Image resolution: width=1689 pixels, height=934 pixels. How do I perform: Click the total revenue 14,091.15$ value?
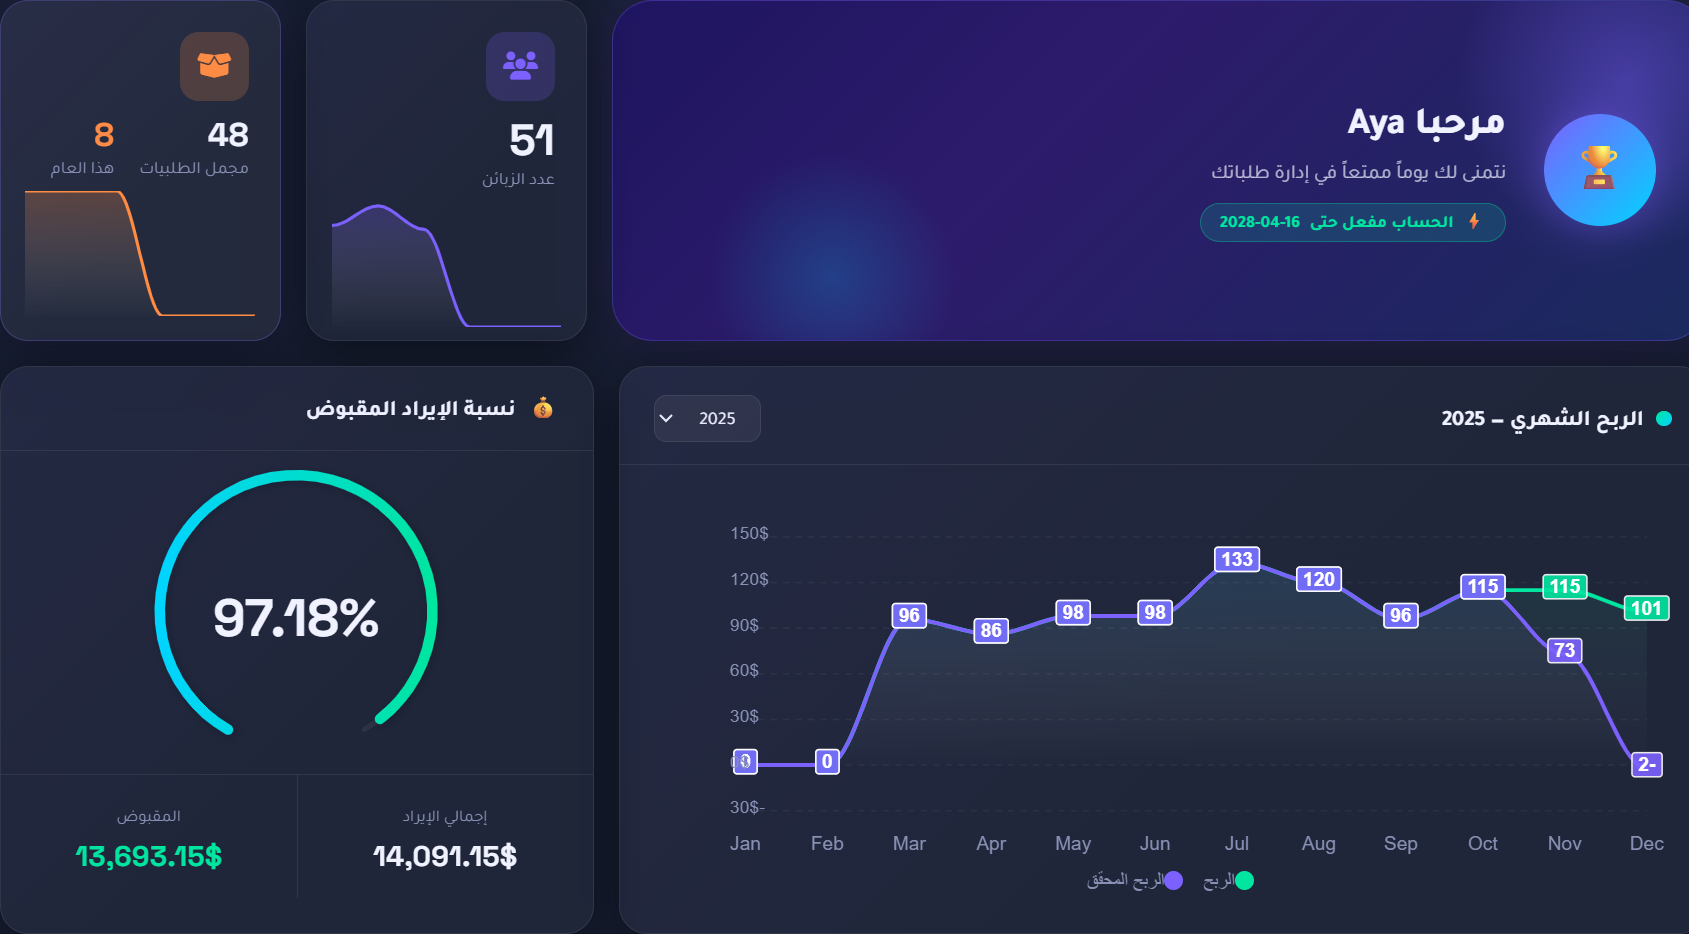(x=445, y=856)
